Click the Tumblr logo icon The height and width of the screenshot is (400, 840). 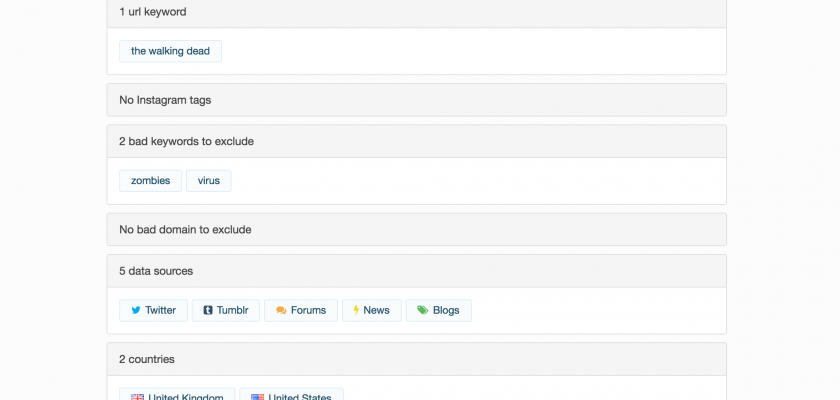208,310
